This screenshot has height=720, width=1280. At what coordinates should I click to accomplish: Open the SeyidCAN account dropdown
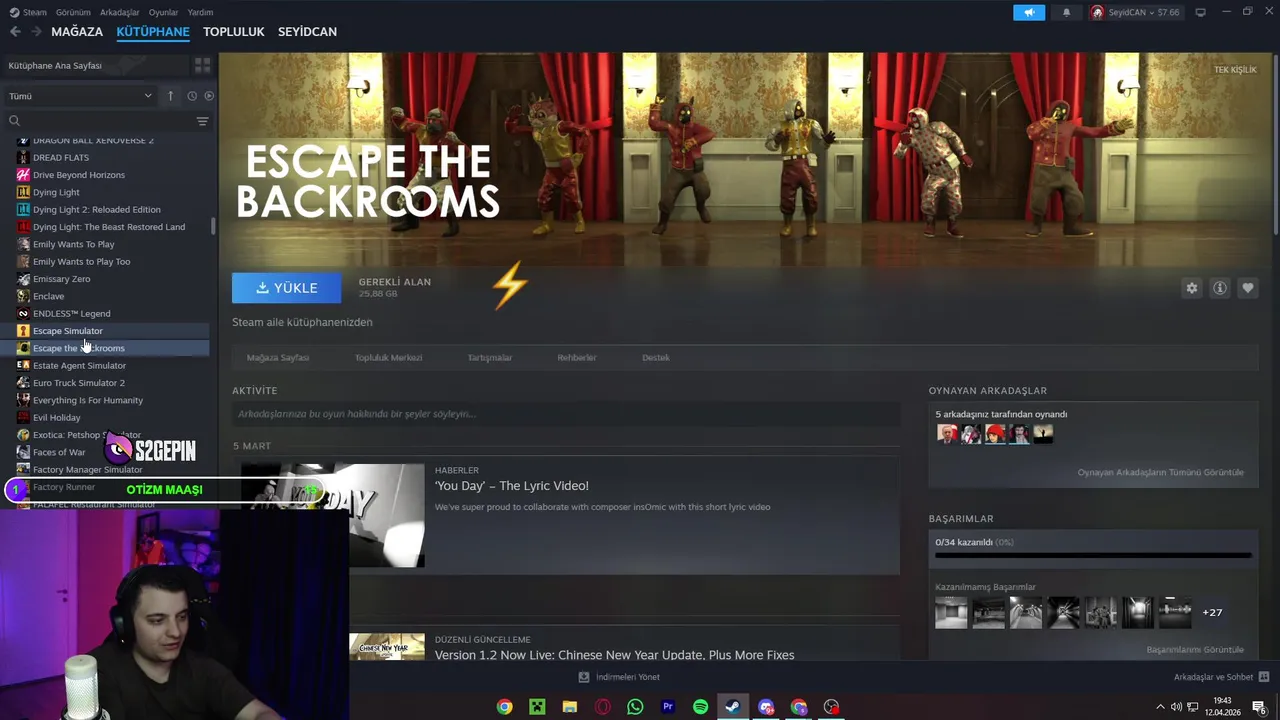1136,12
